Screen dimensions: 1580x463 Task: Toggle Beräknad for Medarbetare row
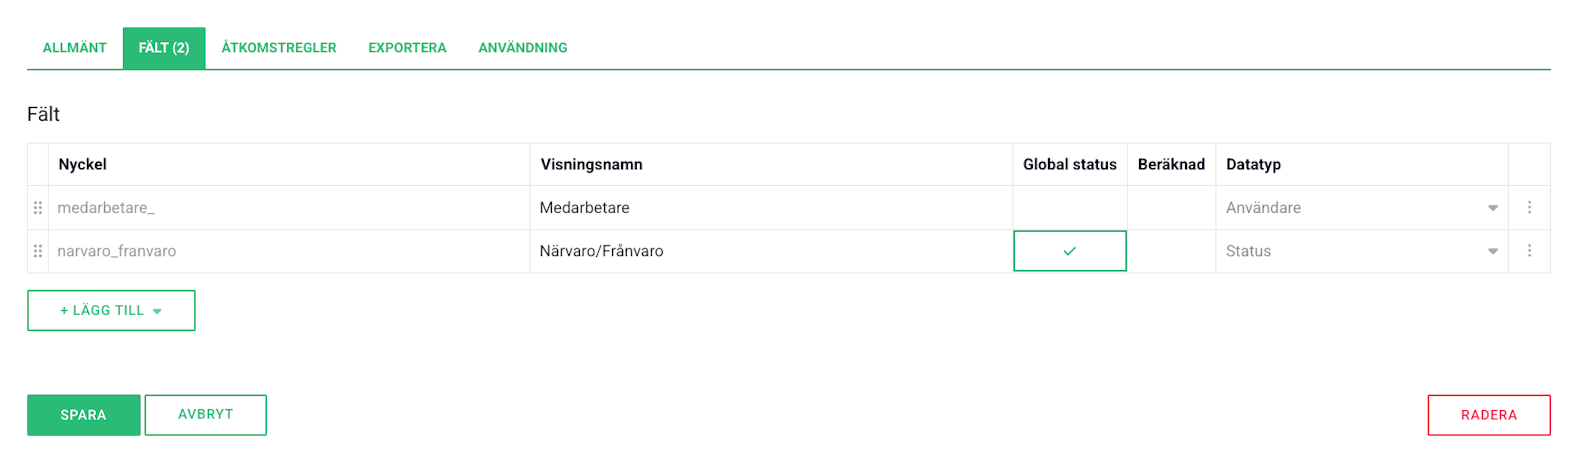click(1171, 208)
